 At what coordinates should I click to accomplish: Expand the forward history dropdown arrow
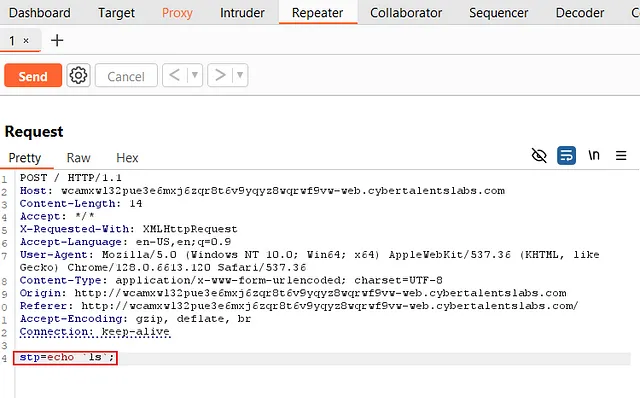pyautogui.click(x=240, y=75)
